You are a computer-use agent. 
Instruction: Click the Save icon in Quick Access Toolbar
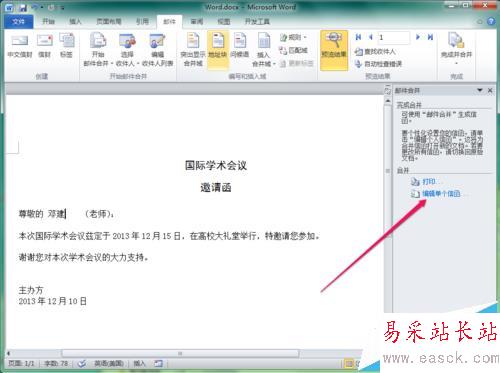[x=23, y=7]
